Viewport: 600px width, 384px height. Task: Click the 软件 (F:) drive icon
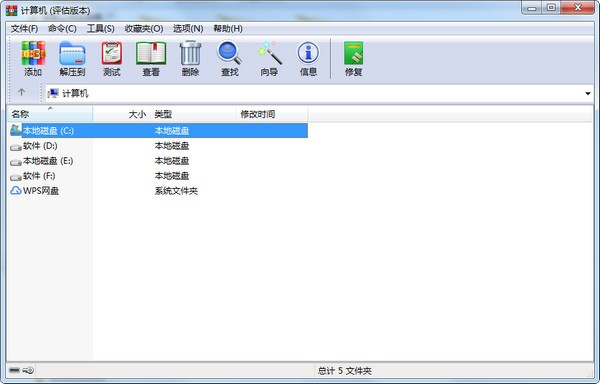16,177
